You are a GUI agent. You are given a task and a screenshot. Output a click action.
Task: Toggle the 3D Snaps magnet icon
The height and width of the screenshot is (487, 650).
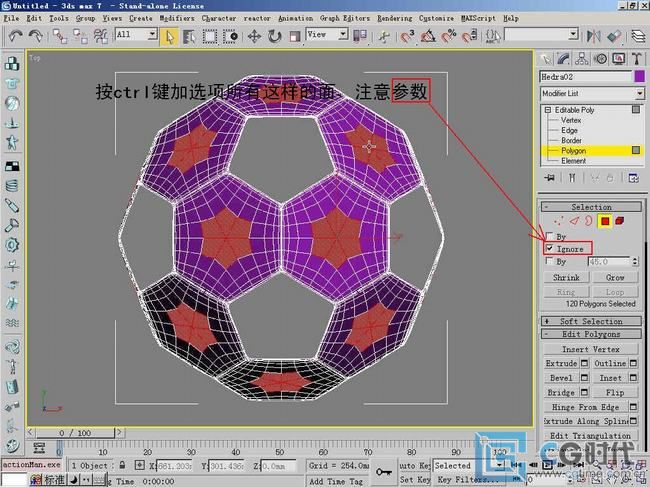pos(407,37)
